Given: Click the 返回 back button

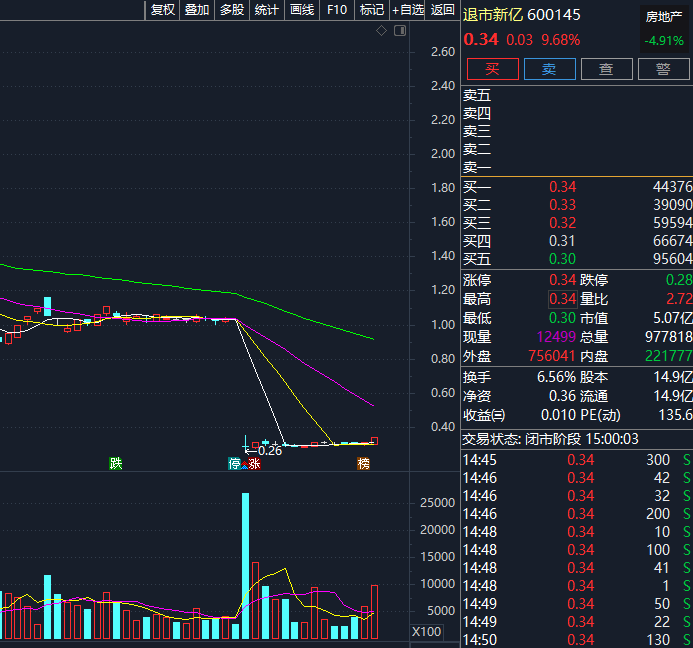Looking at the screenshot, I should pyautogui.click(x=442, y=10).
